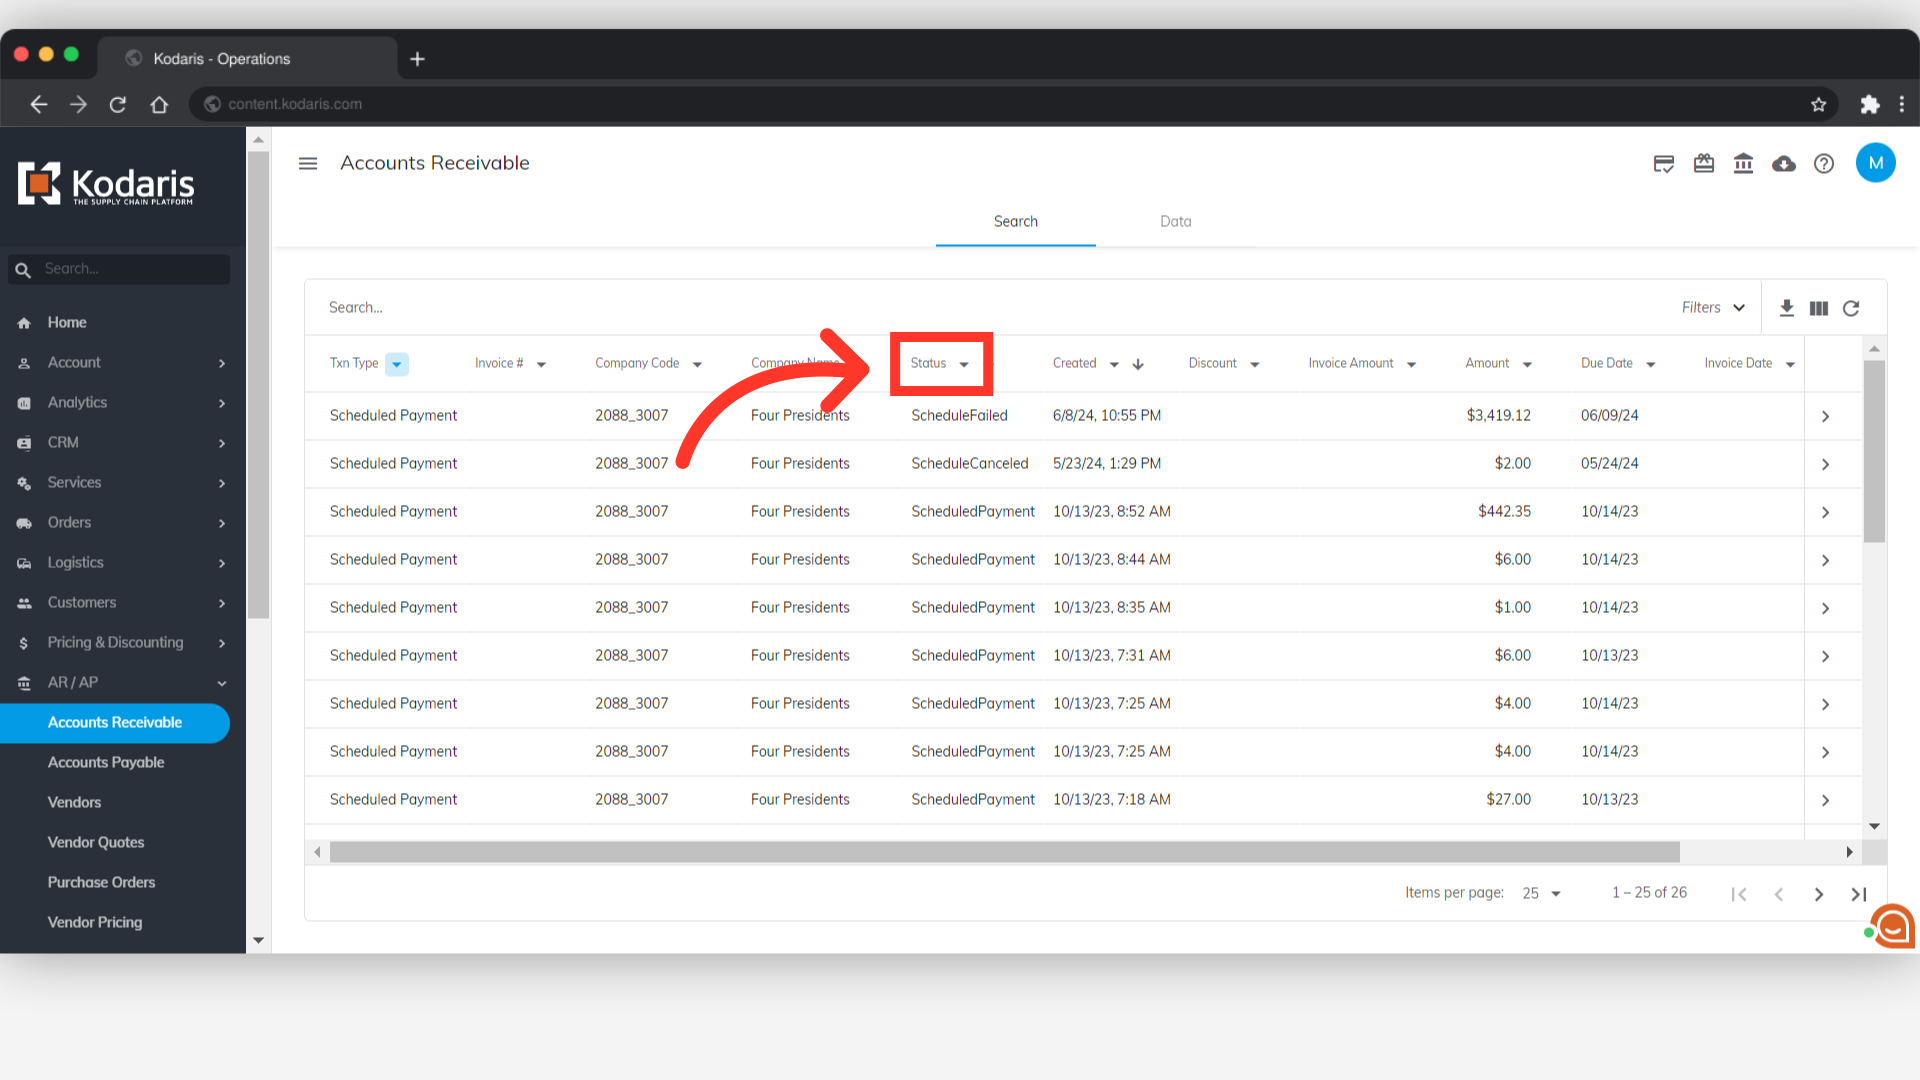
Task: Switch to the Data tab
Action: pos(1175,221)
